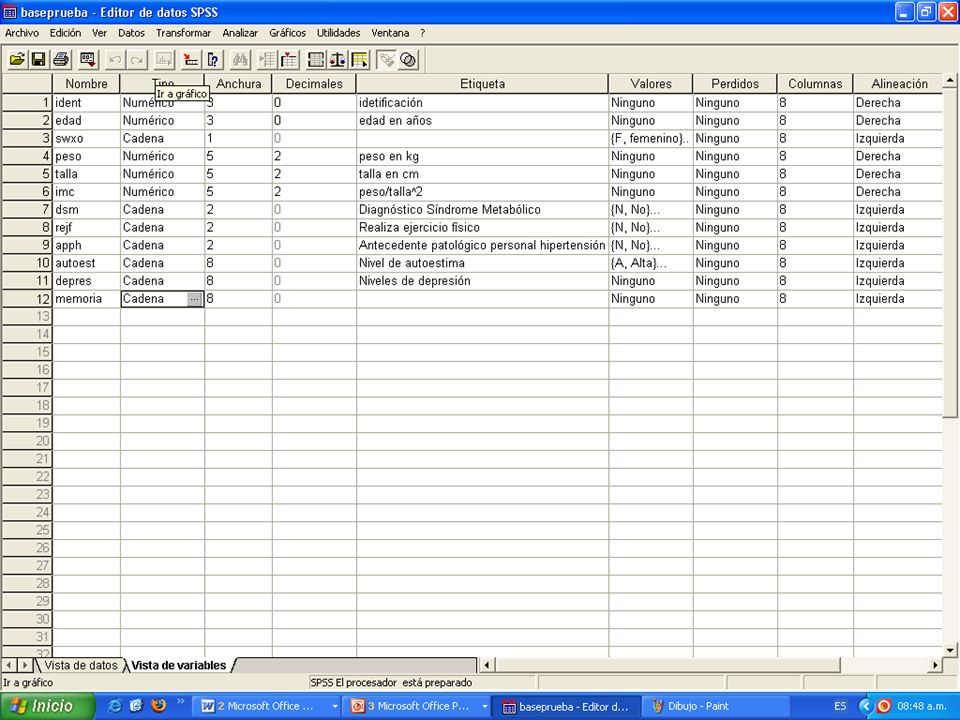Click the 'Nivel de autoestima' label cell
The image size is (960, 720).
click(482, 263)
